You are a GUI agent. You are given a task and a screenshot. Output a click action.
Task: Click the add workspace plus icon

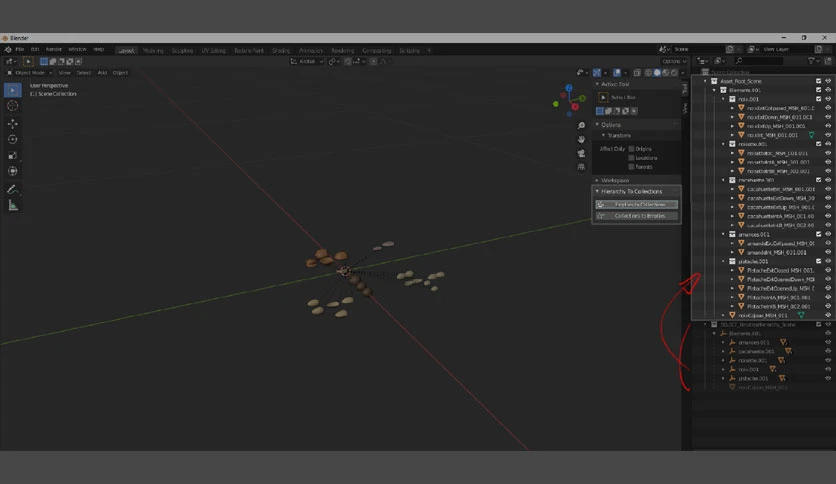coord(429,51)
